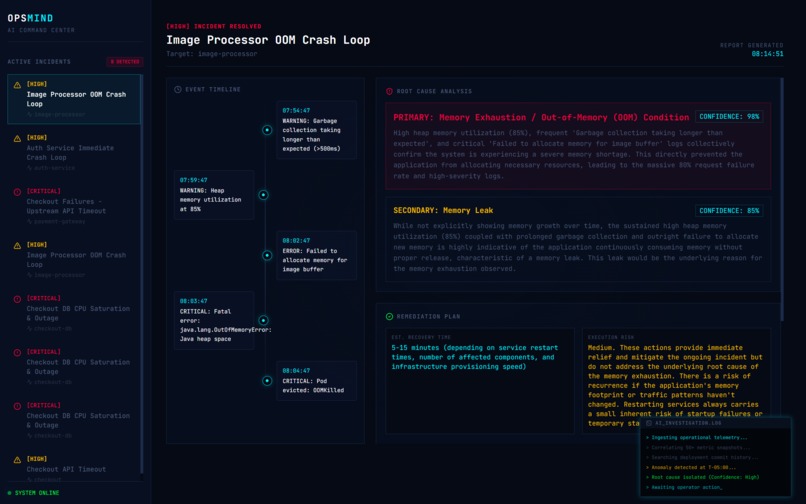Select the highlighted Image Processor OOM Crash Loop incident
This screenshot has width=806, height=504.
[x=74, y=99]
